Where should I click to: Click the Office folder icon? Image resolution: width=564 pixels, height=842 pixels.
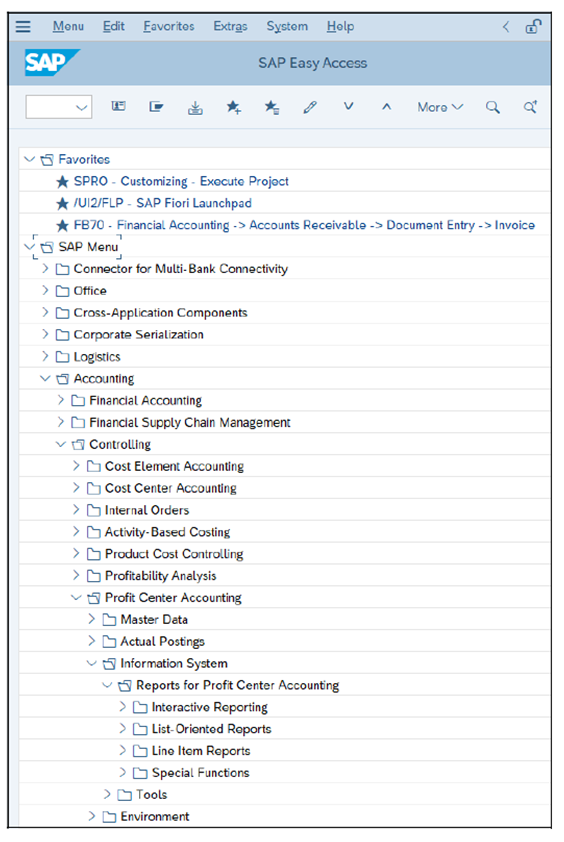point(63,291)
